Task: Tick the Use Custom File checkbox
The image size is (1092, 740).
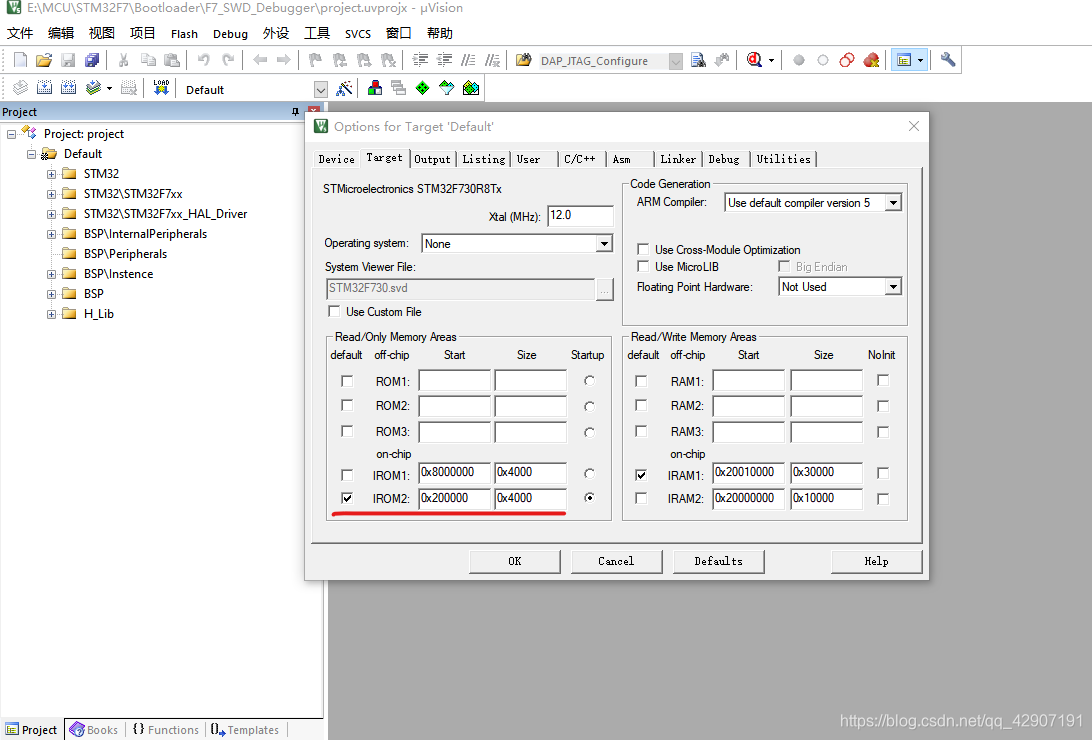Action: pyautogui.click(x=334, y=311)
